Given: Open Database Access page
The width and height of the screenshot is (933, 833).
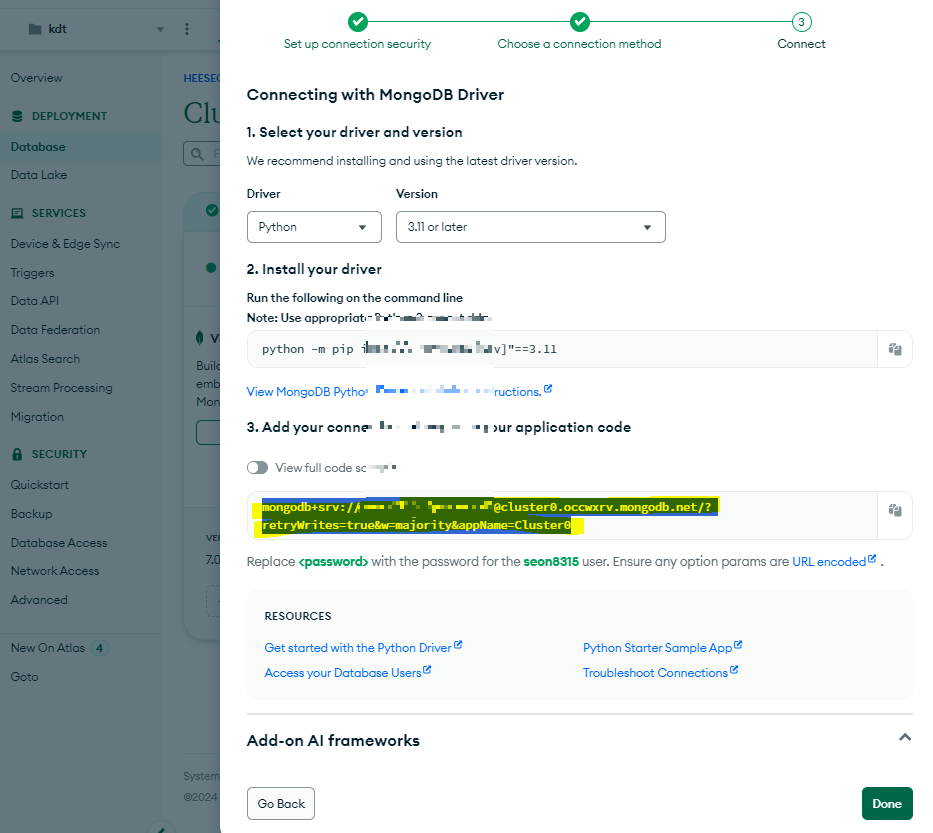Looking at the screenshot, I should pos(59,543).
